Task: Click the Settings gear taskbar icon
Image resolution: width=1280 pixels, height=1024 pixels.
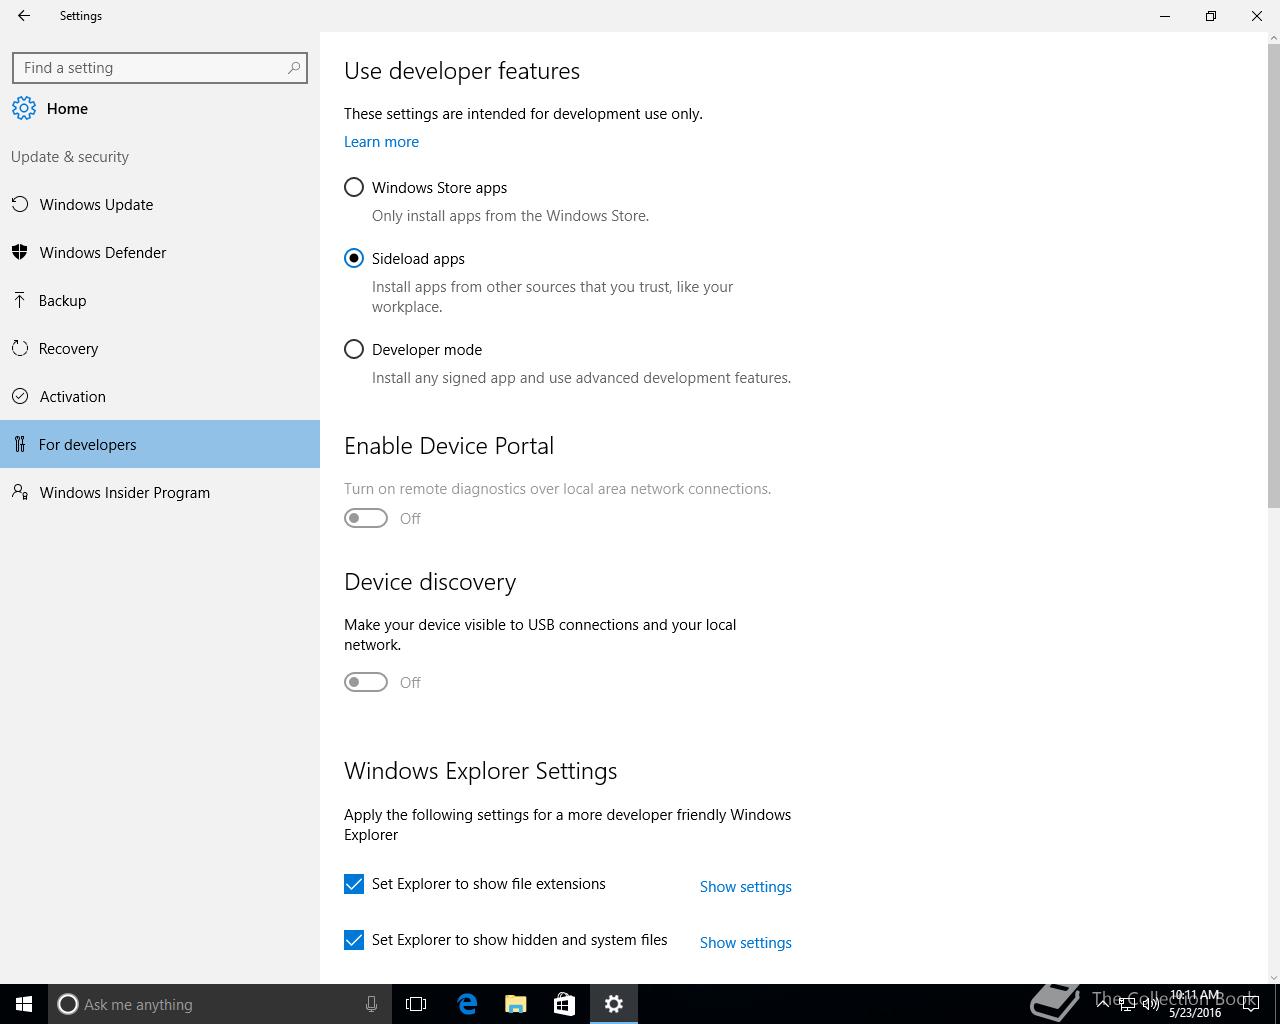Action: [x=614, y=1004]
